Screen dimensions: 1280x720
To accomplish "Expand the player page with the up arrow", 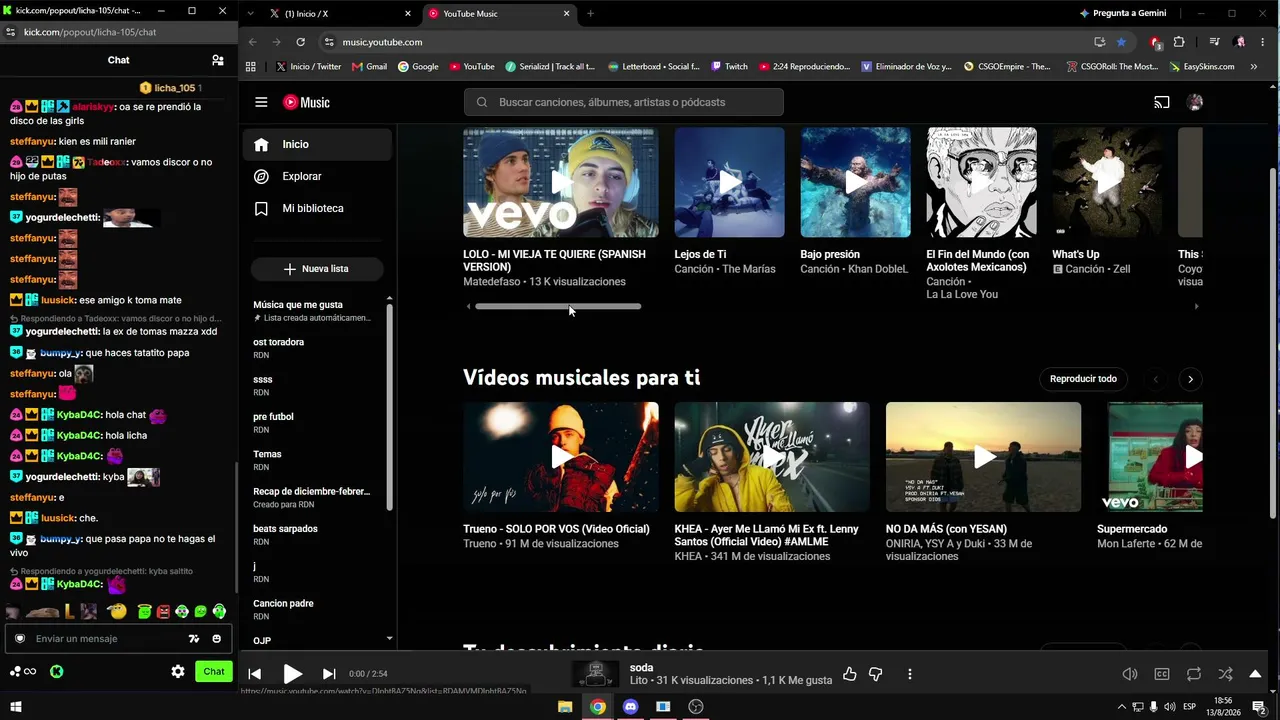I will 1255,674.
